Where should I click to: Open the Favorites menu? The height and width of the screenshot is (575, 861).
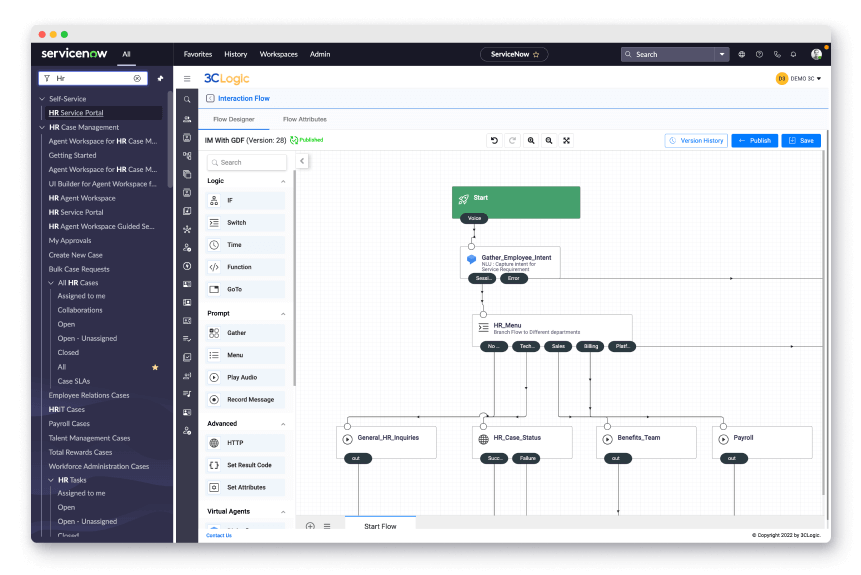coord(198,54)
